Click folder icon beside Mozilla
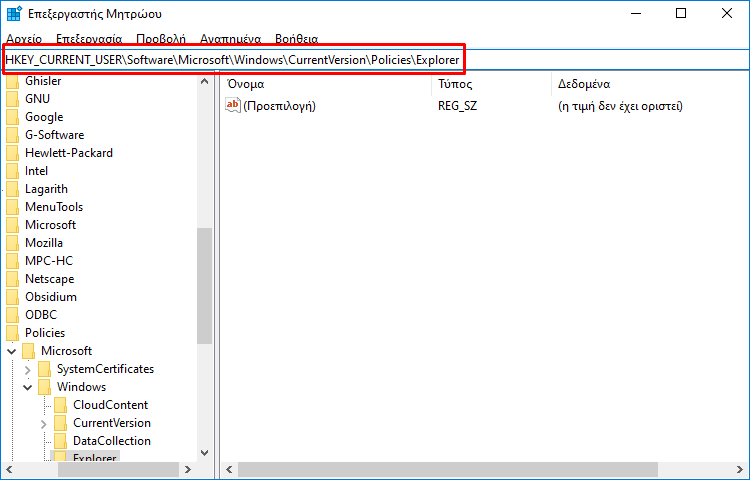This screenshot has height=480, width=750. (12, 243)
